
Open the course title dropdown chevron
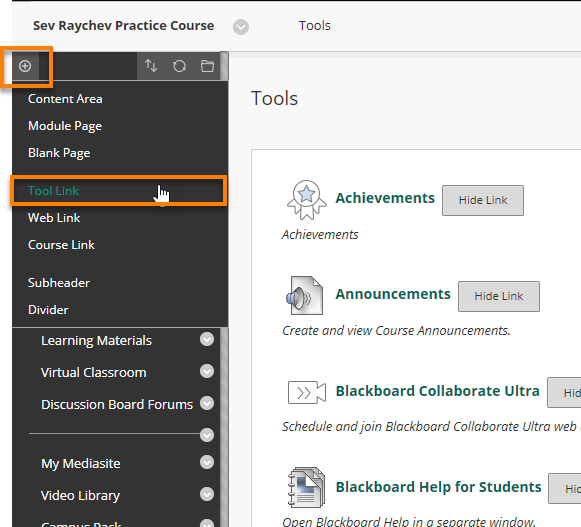pyautogui.click(x=241, y=27)
